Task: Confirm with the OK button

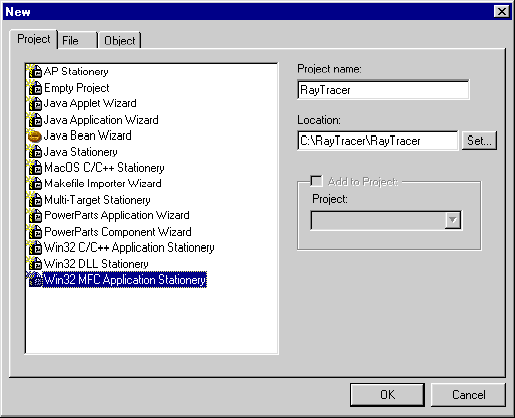Action: coord(387,395)
